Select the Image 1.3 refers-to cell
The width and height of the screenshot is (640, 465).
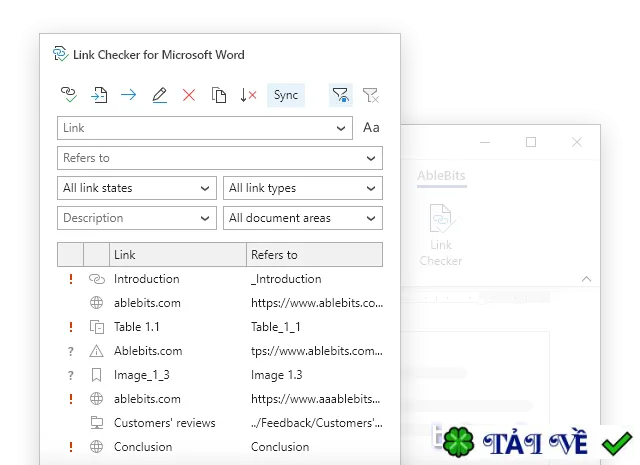point(276,375)
